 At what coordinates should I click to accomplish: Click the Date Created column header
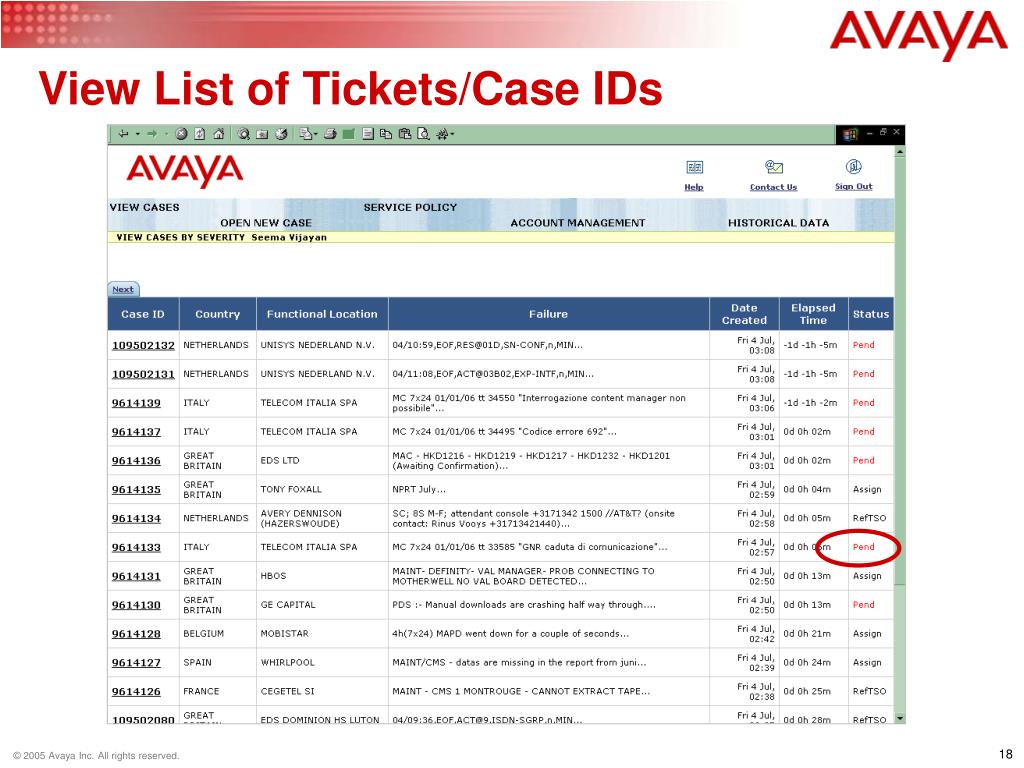(x=744, y=314)
